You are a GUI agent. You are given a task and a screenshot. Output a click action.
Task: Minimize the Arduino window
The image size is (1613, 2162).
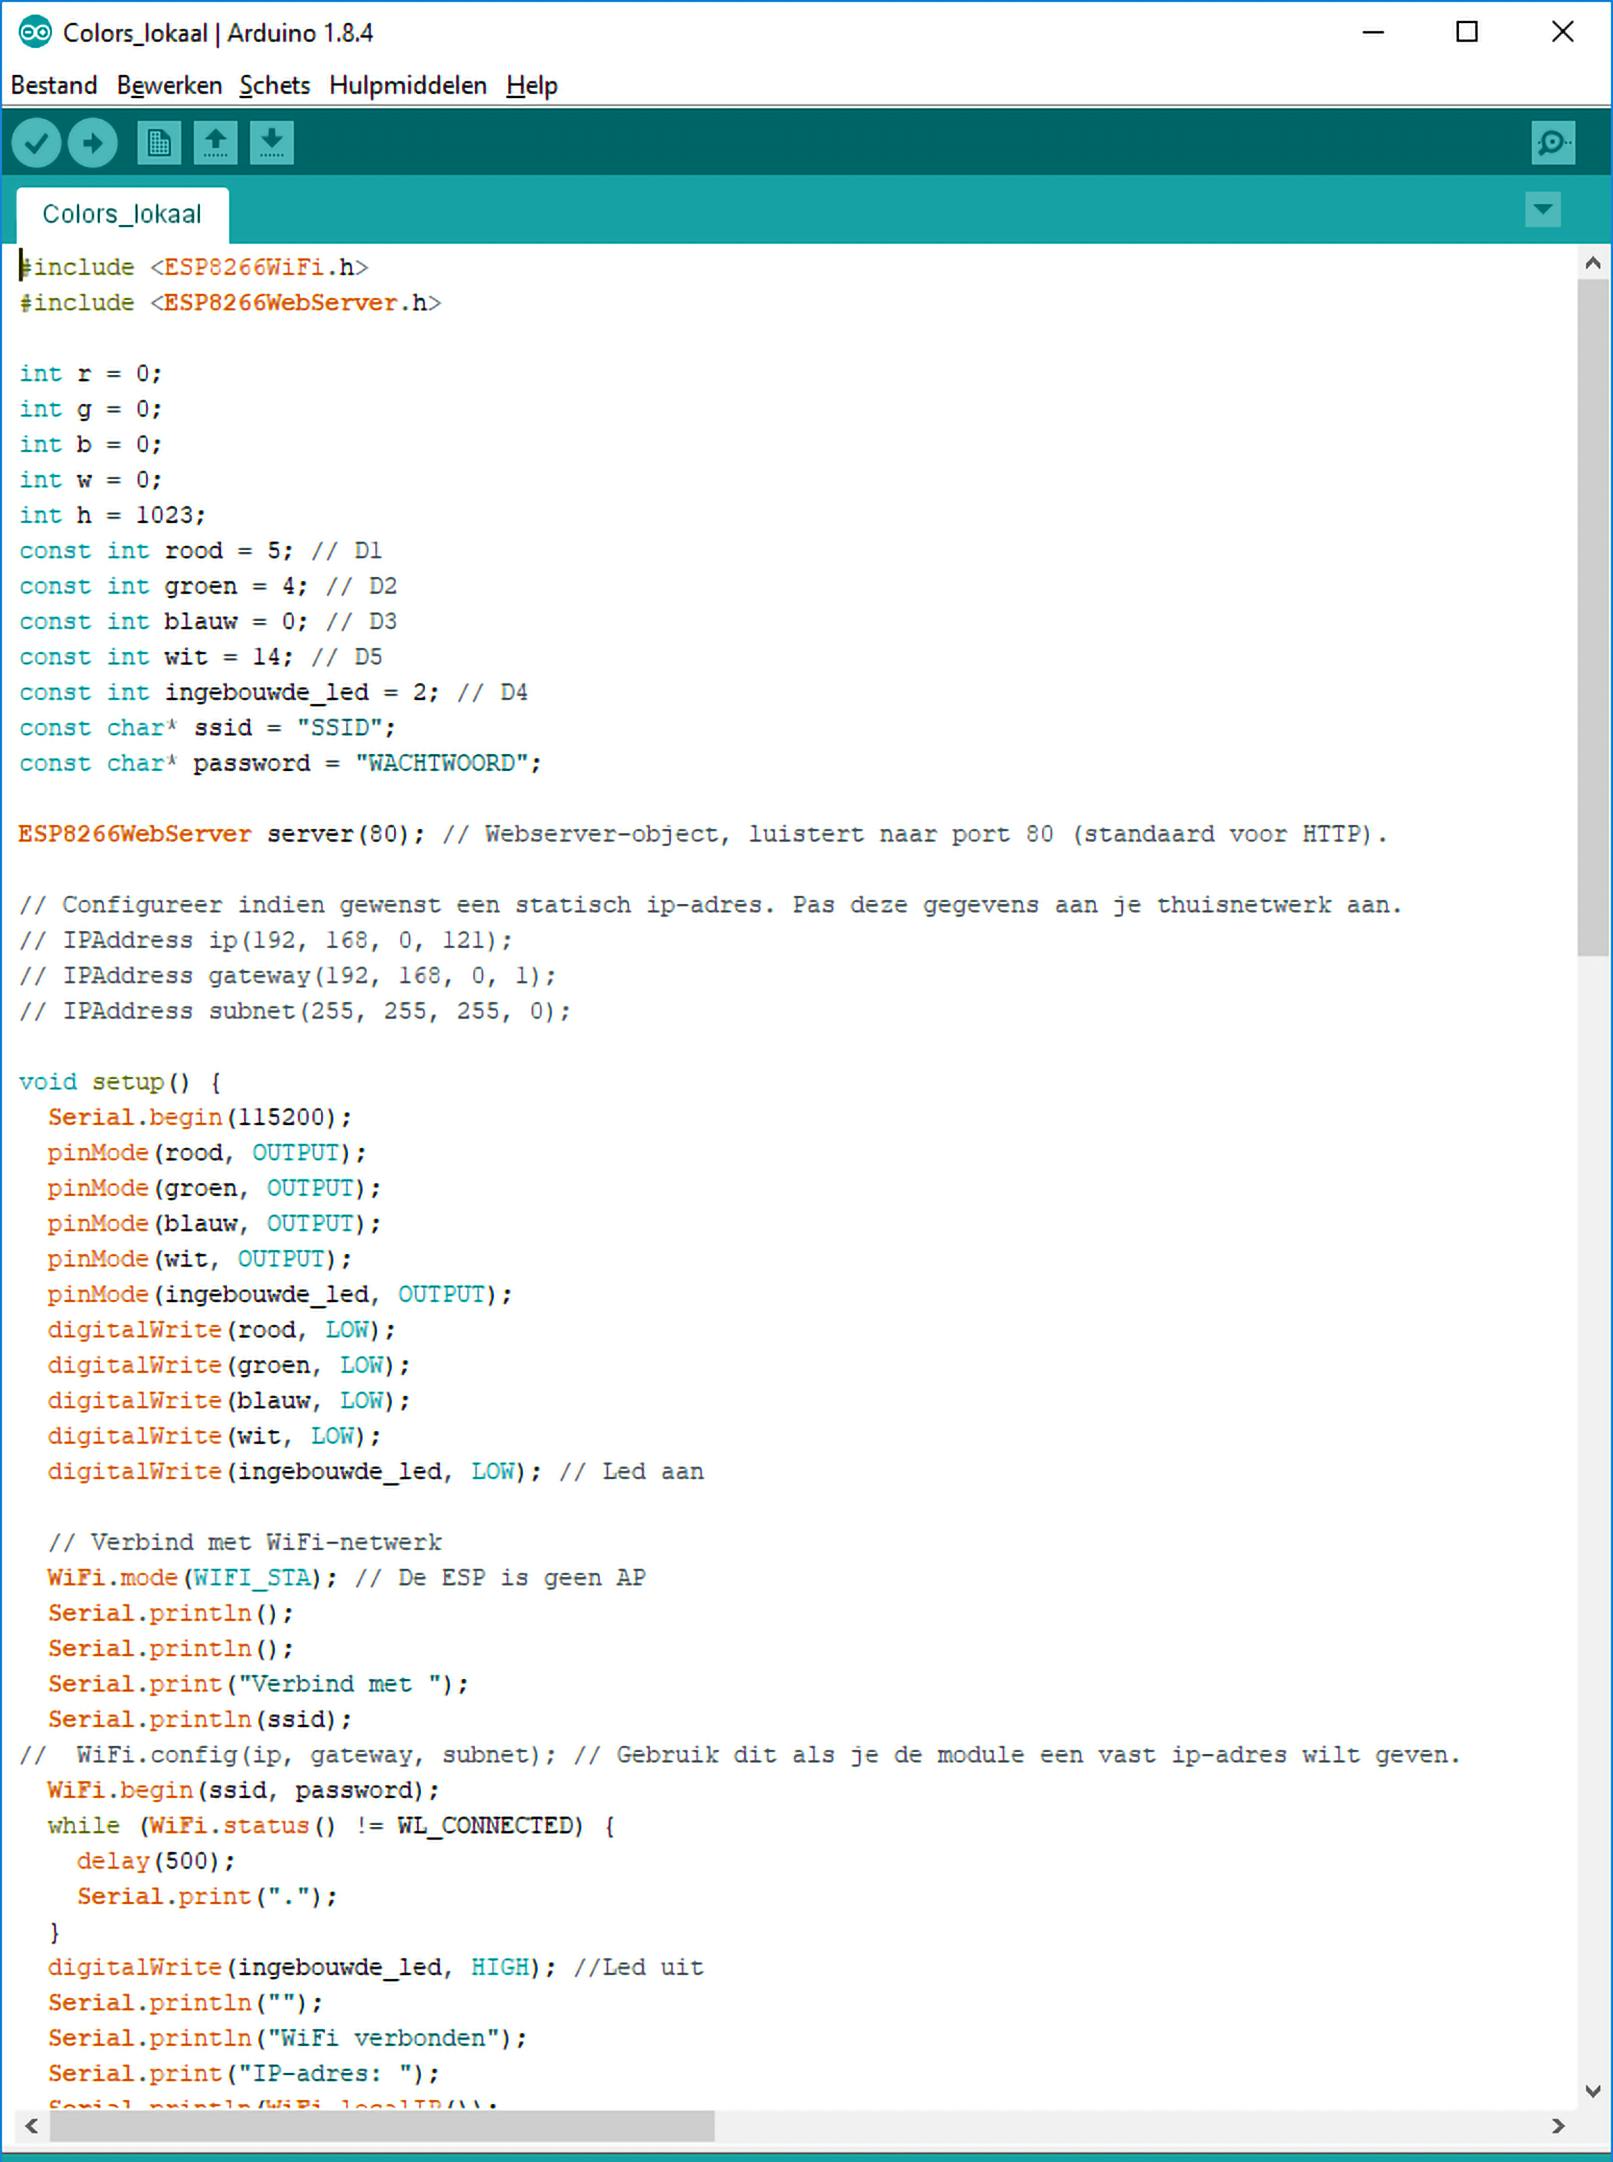coord(1374,33)
